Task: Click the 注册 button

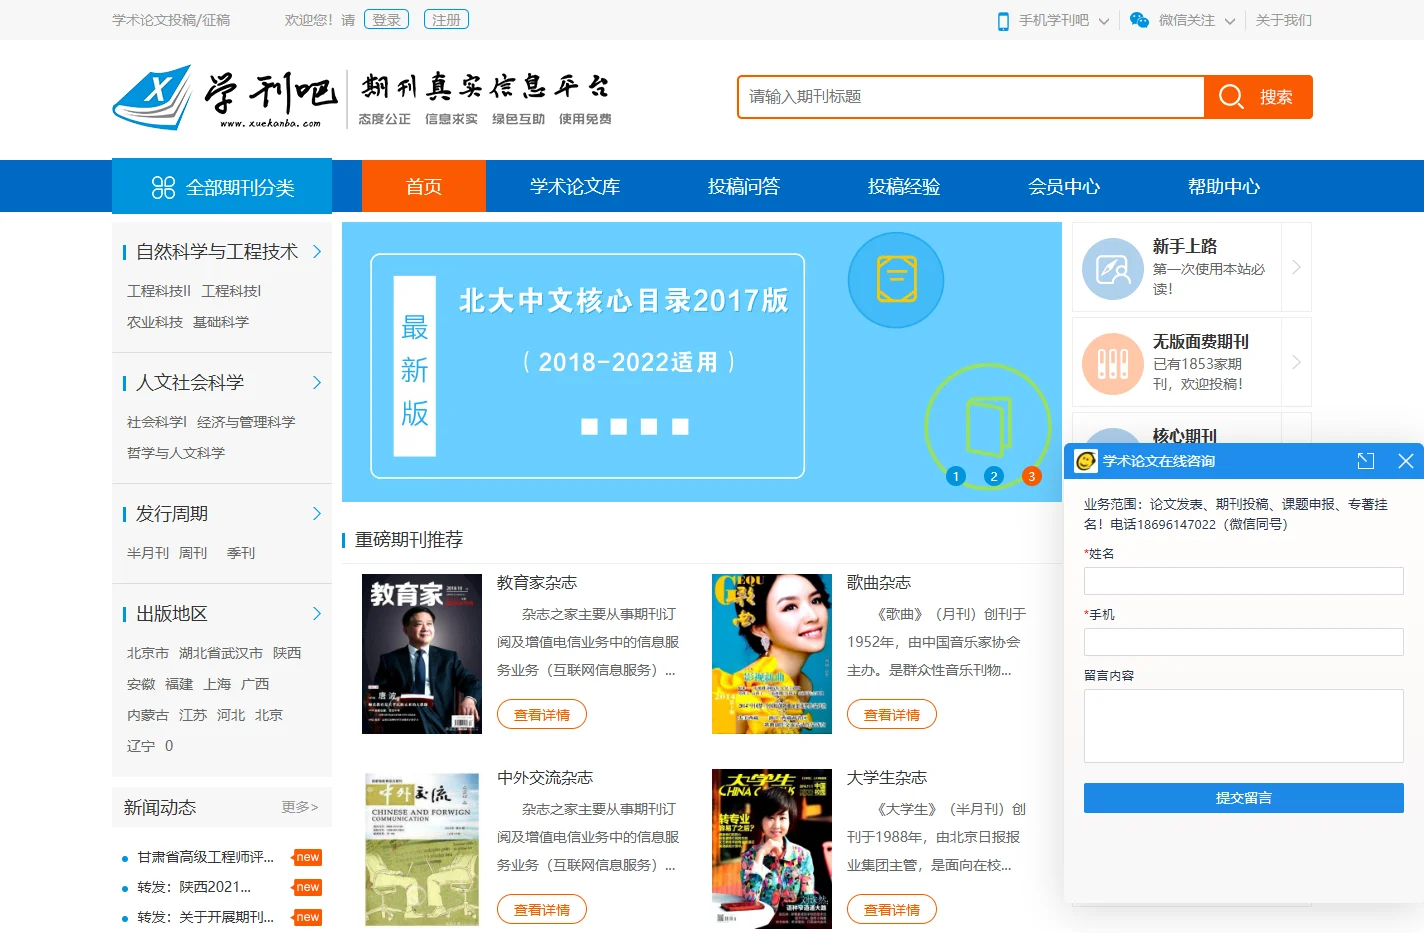Action: tap(446, 20)
